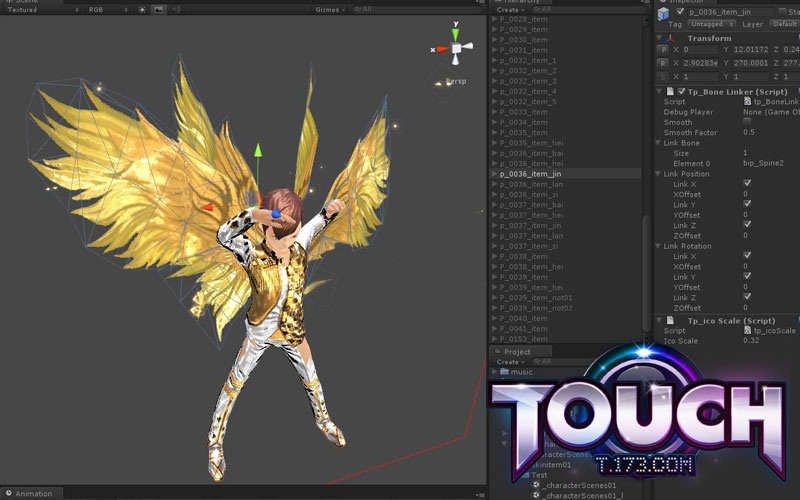
Task: Click the Animation panel clock icon
Action: click(x=9, y=493)
